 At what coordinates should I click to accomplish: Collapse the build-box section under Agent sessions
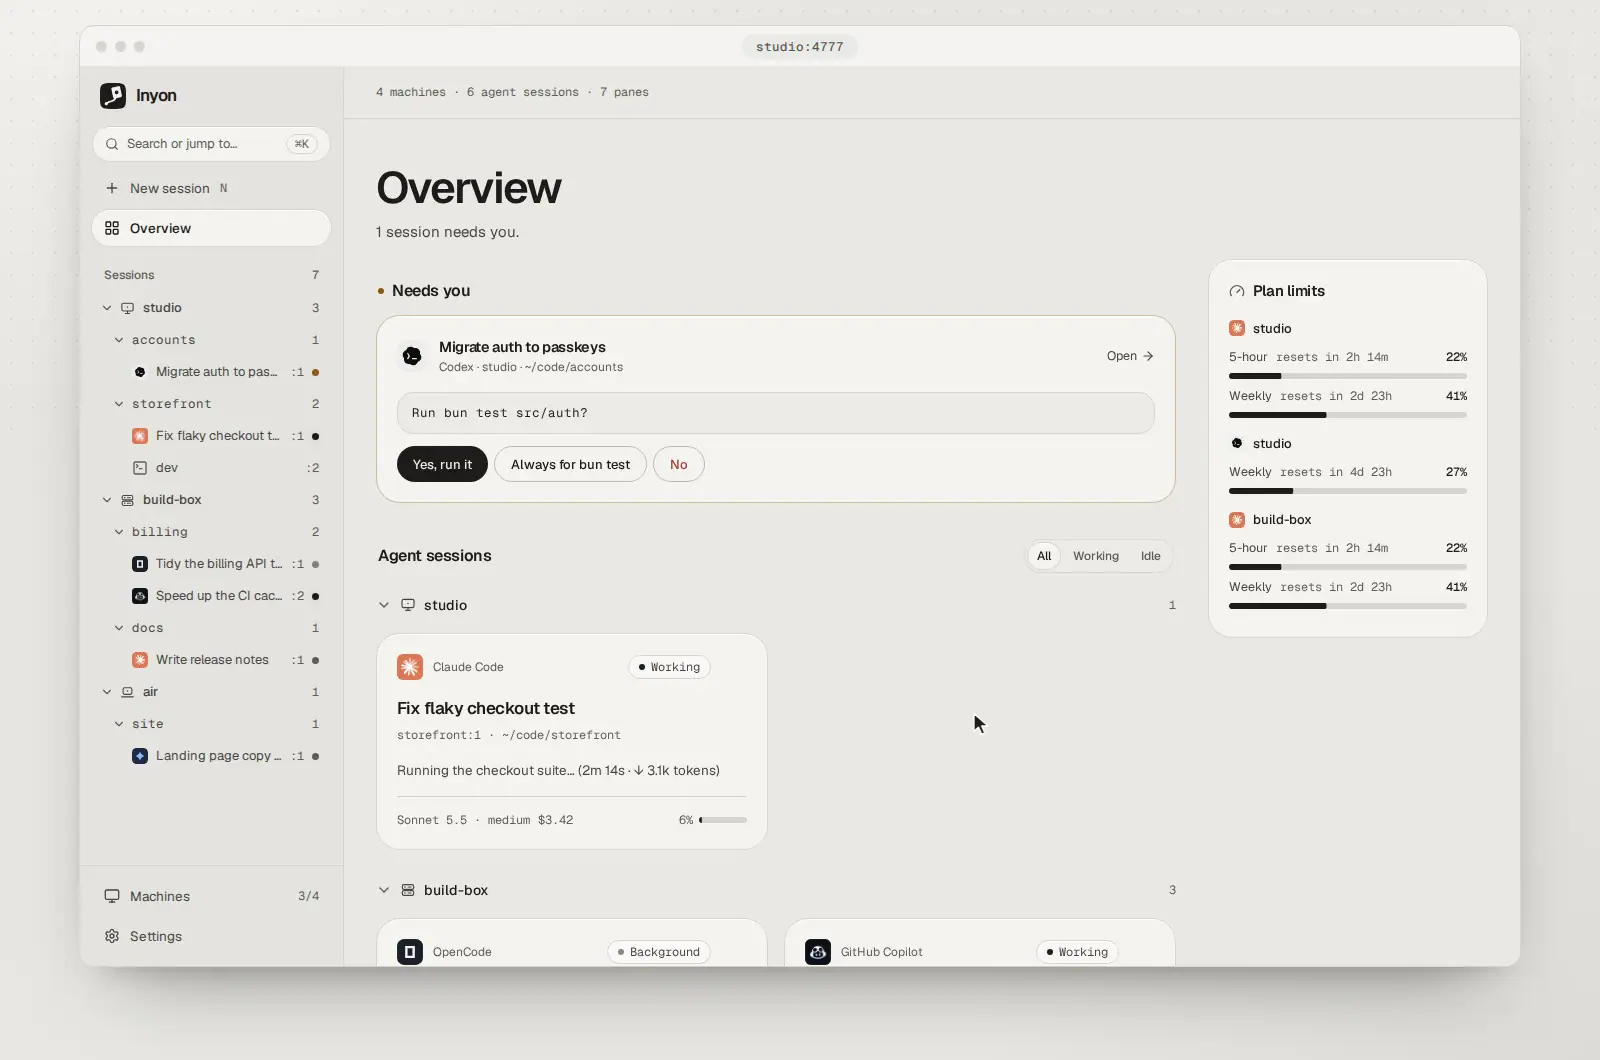(x=384, y=890)
